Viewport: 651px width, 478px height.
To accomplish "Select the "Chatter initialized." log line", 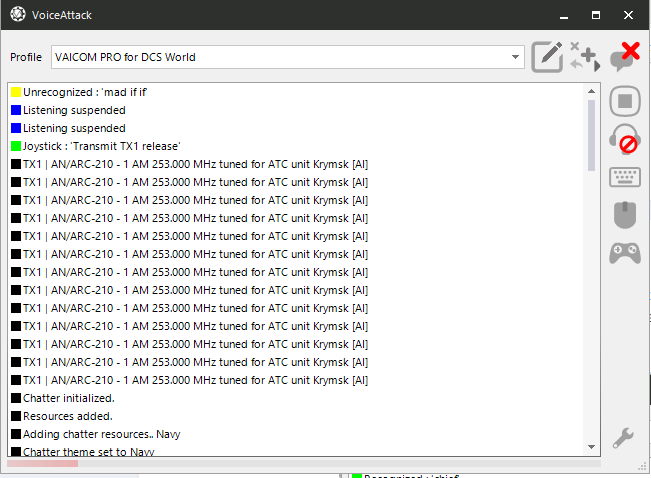I will point(69,398).
